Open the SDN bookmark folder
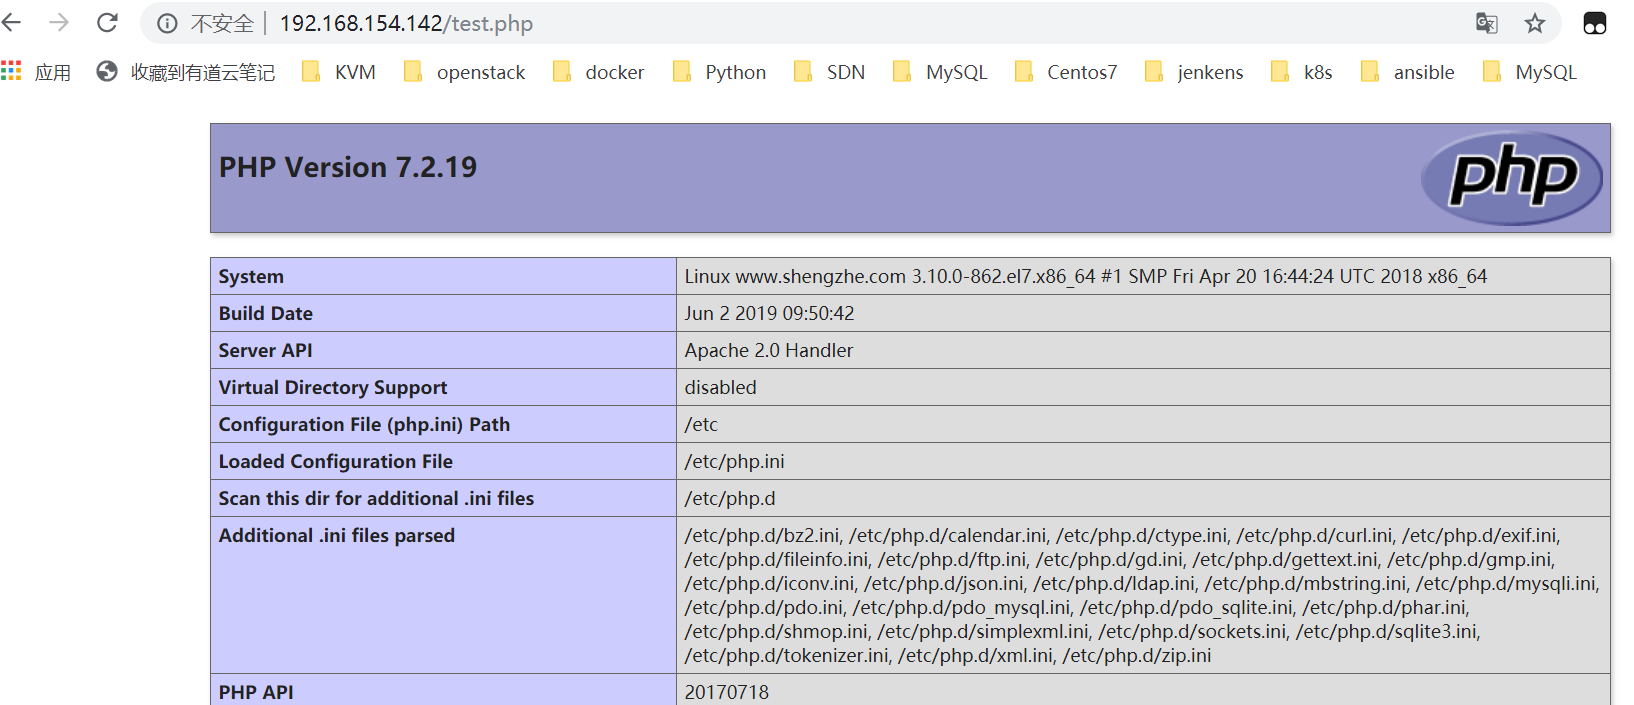This screenshot has height=705, width=1634. [x=829, y=72]
